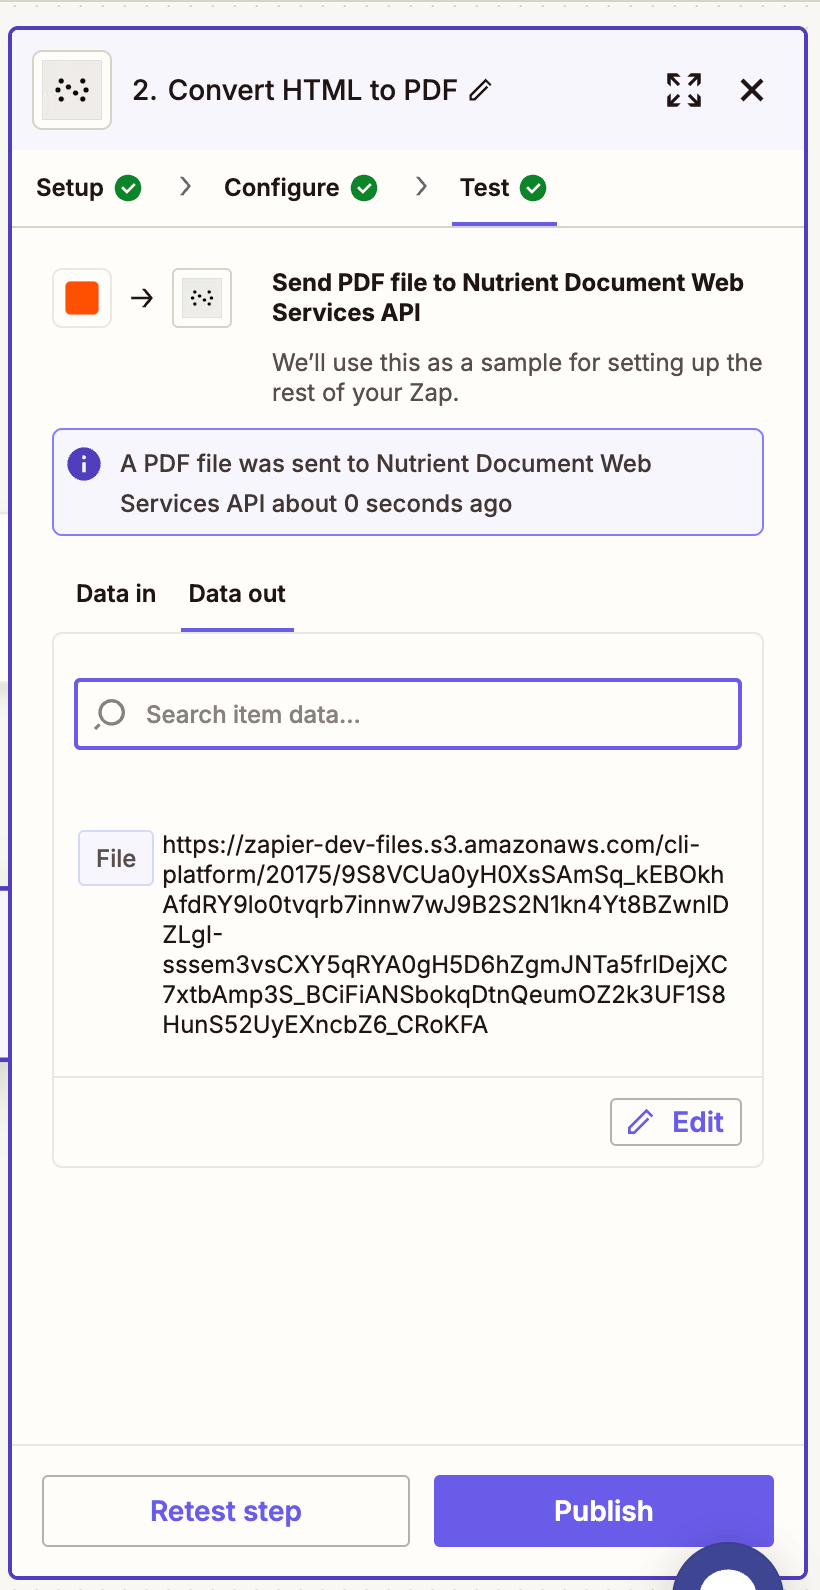Click the pencil icon to rename the step

coord(480,90)
